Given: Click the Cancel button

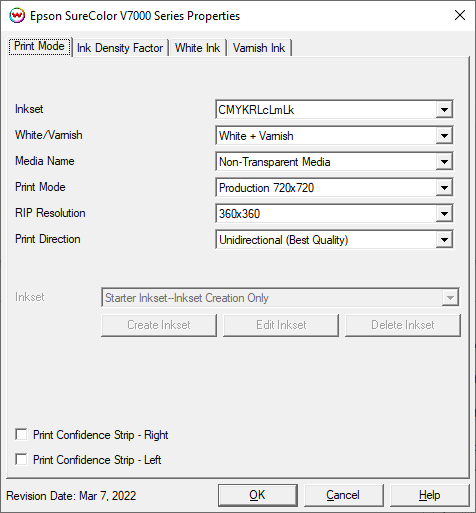Looking at the screenshot, I should (x=343, y=495).
